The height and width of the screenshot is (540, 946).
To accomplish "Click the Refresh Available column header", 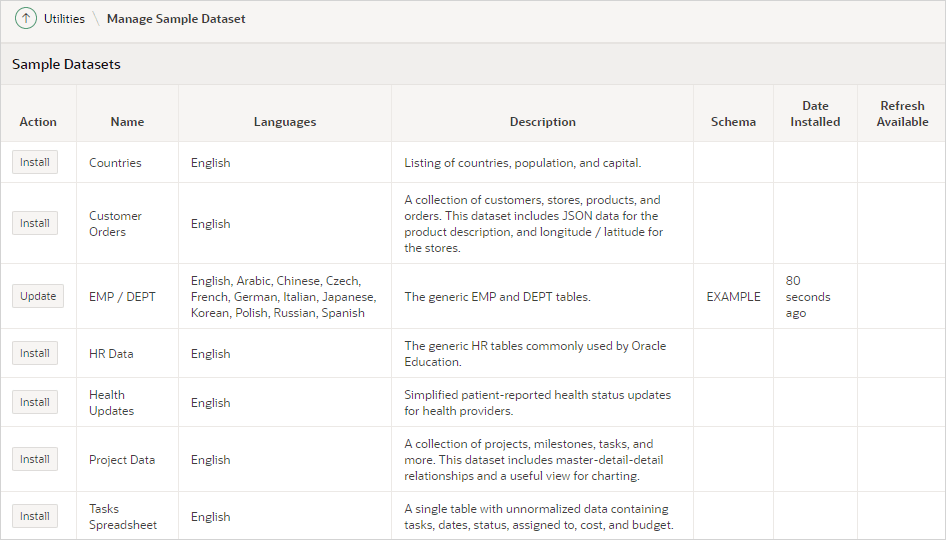I will click(903, 113).
